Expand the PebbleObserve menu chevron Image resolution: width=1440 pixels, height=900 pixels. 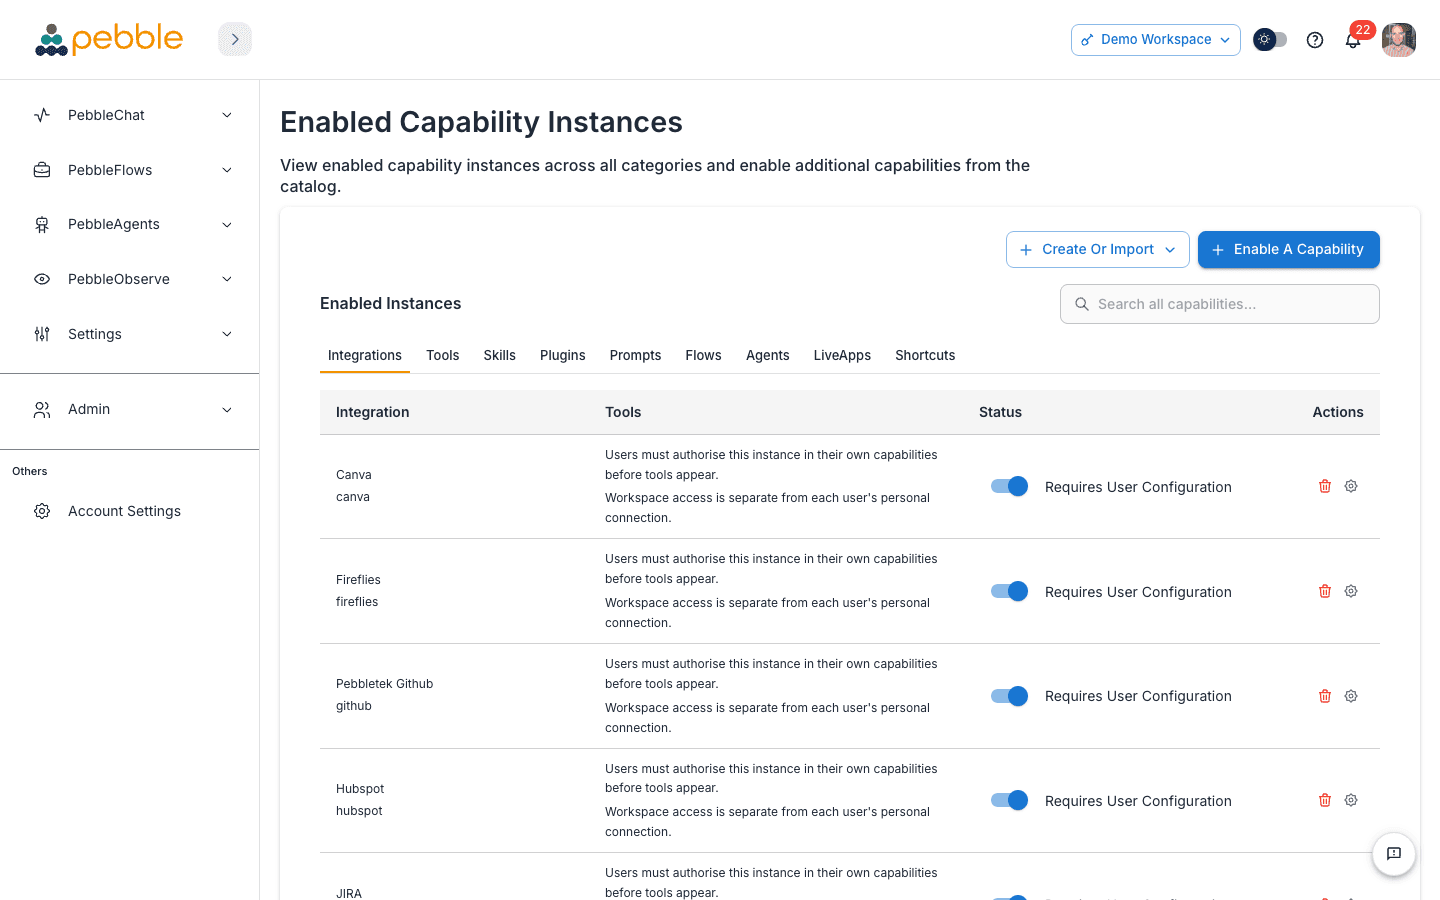(227, 279)
